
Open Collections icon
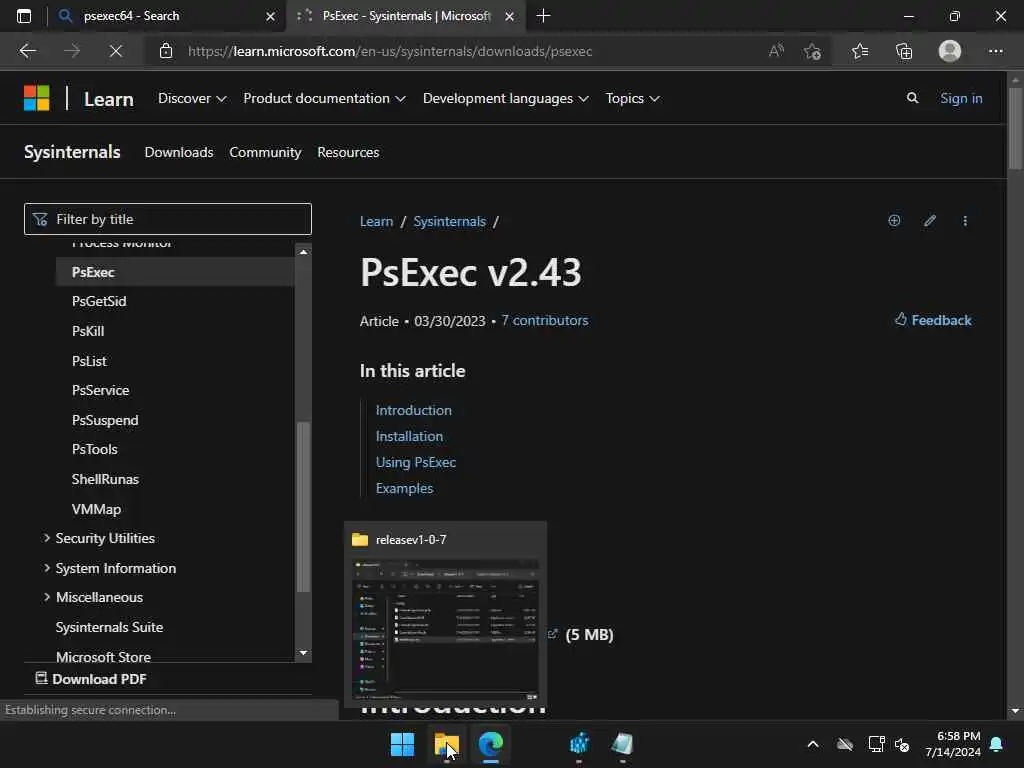click(x=904, y=51)
